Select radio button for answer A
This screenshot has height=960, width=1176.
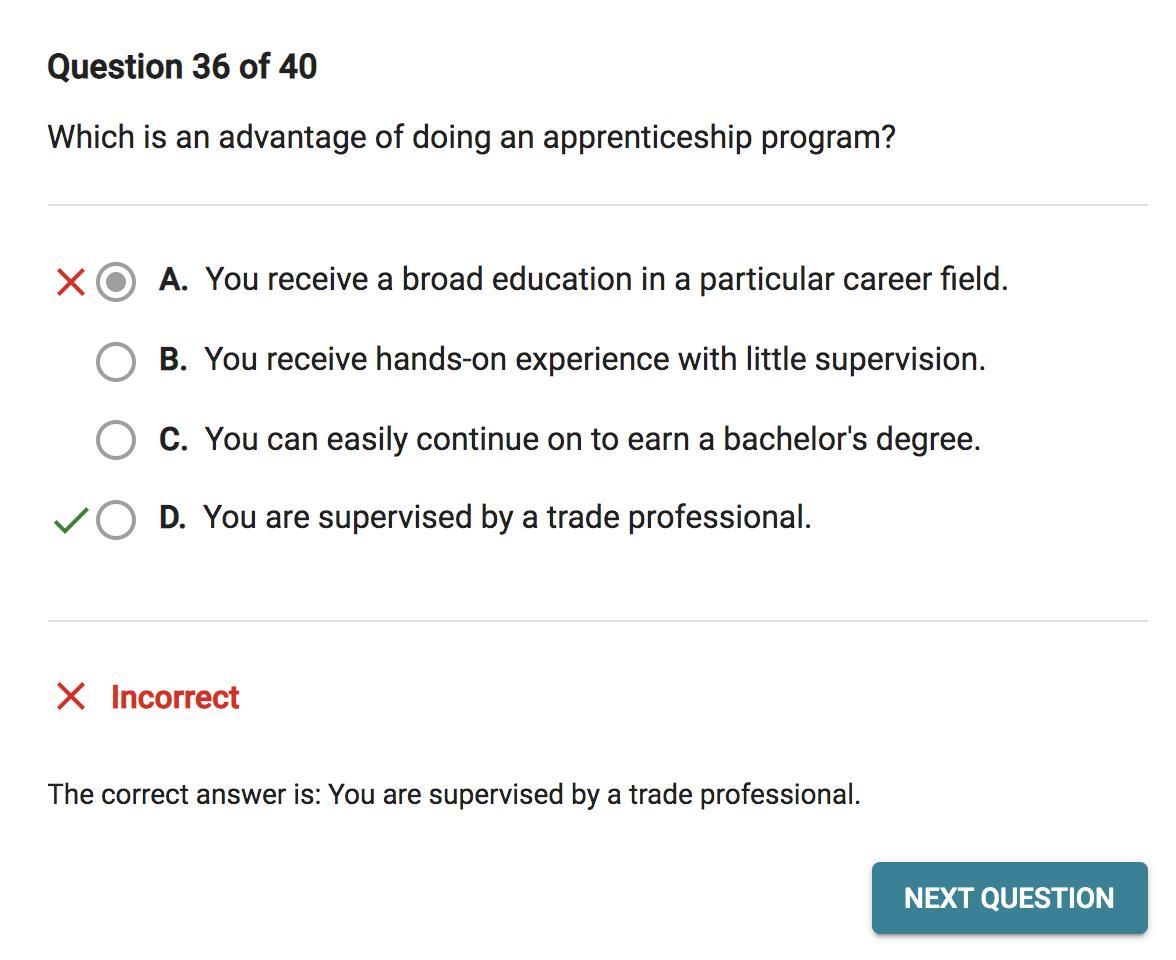coord(116,282)
